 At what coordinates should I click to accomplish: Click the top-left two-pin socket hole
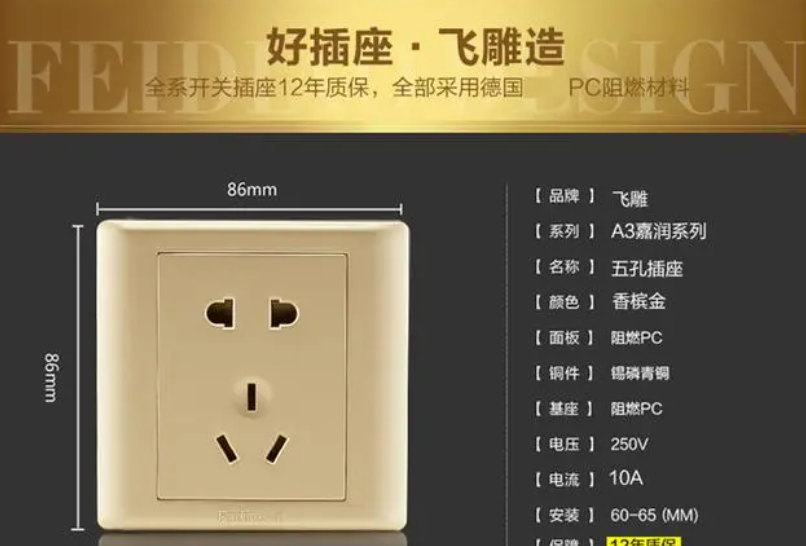(221, 313)
